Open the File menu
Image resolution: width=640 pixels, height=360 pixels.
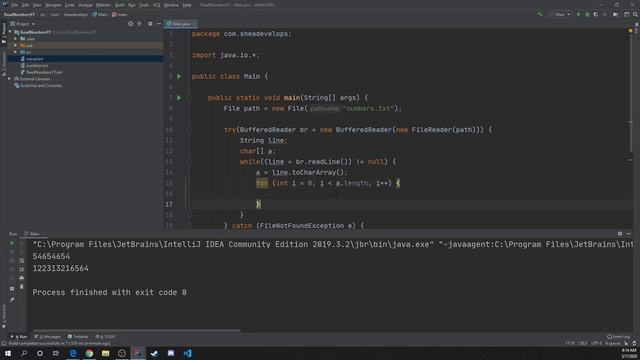click(x=15, y=5)
